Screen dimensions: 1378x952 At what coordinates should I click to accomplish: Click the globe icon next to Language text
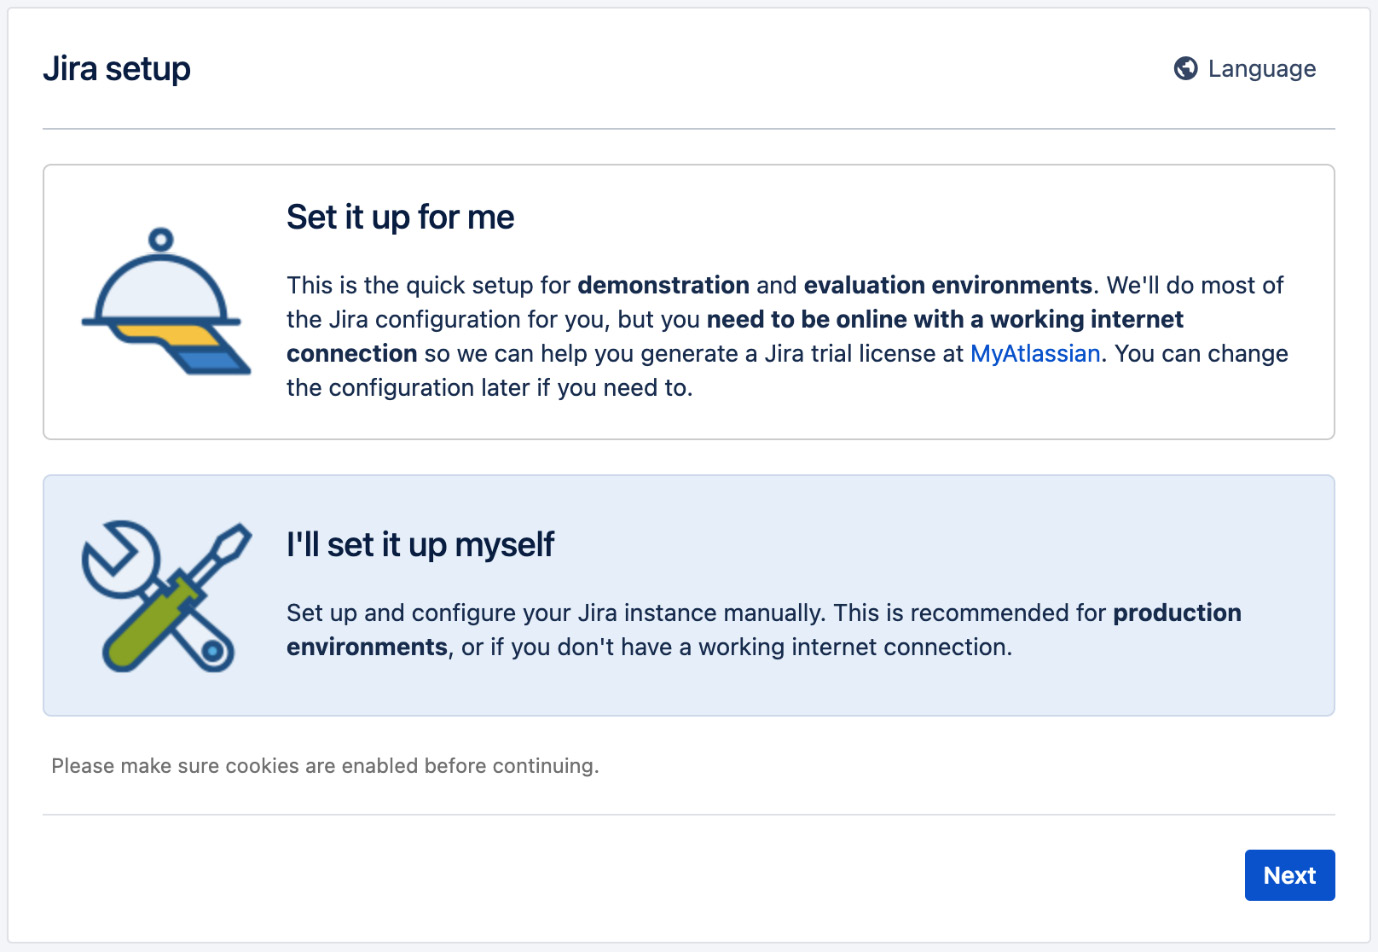point(1186,68)
